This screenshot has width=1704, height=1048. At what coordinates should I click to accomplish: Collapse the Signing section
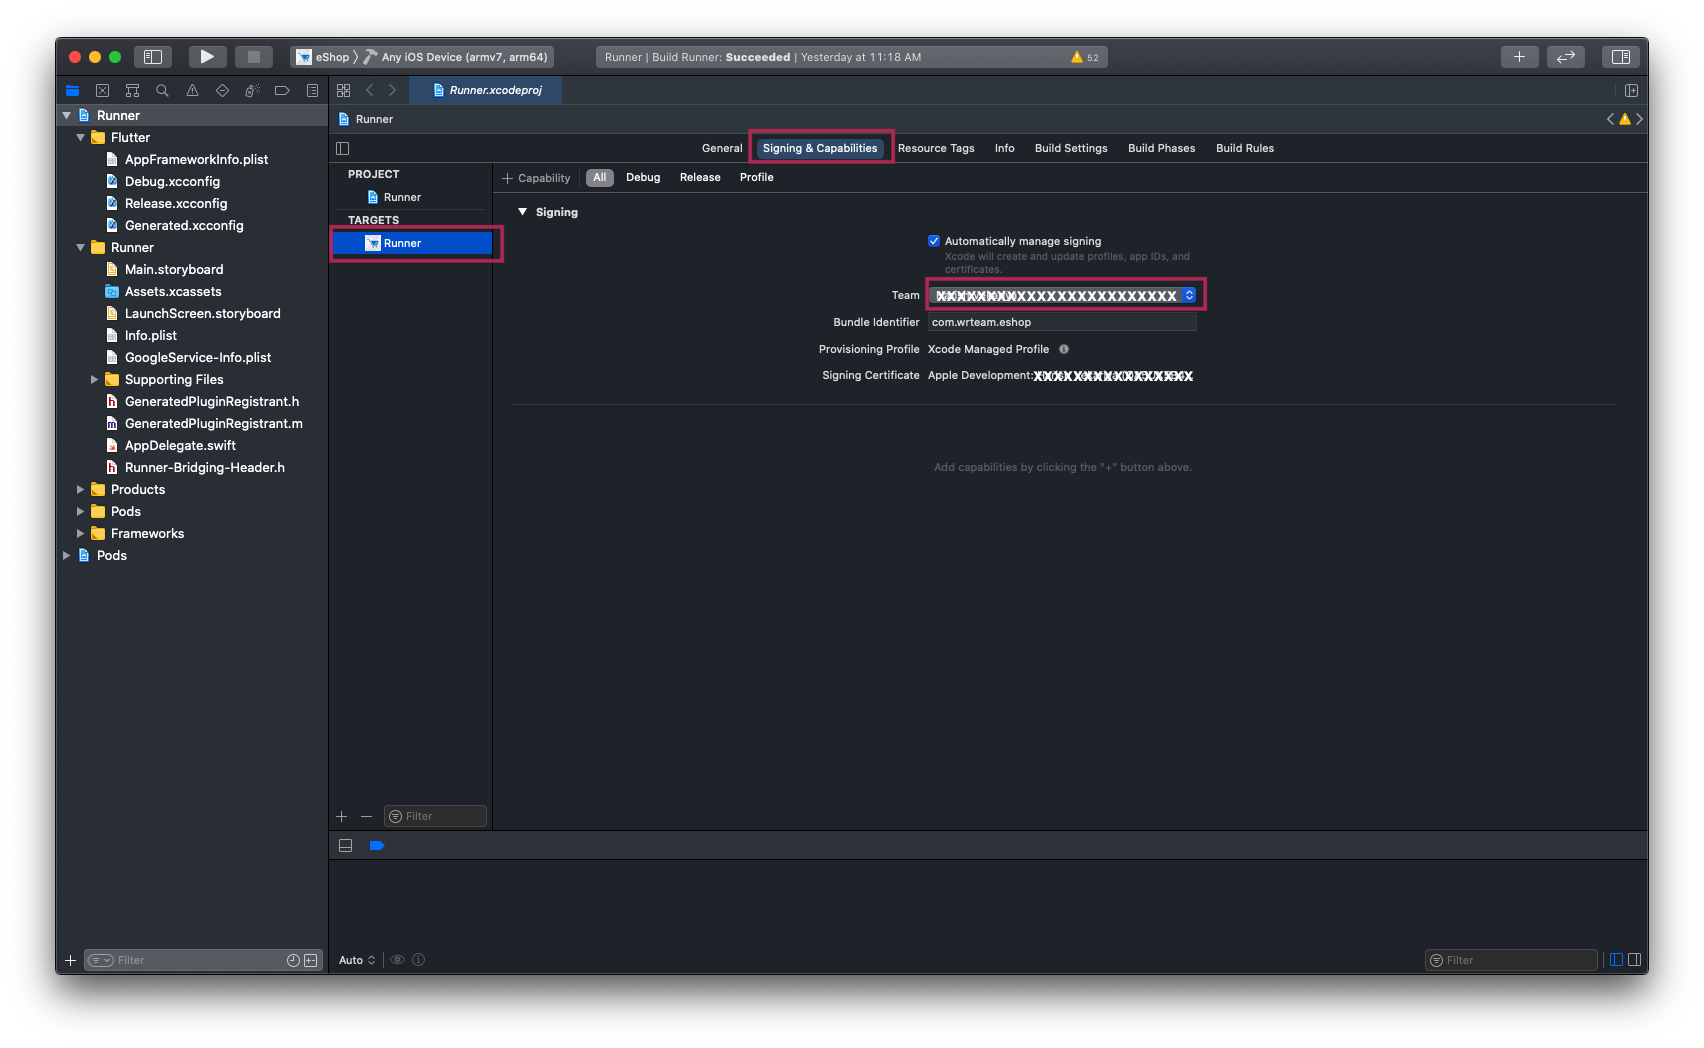coord(522,212)
